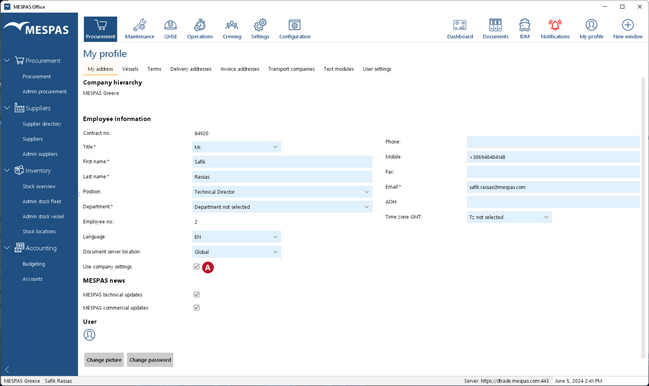Viewport: 649px width, 386px height.
Task: Open the Maintenance module
Action: click(x=139, y=29)
